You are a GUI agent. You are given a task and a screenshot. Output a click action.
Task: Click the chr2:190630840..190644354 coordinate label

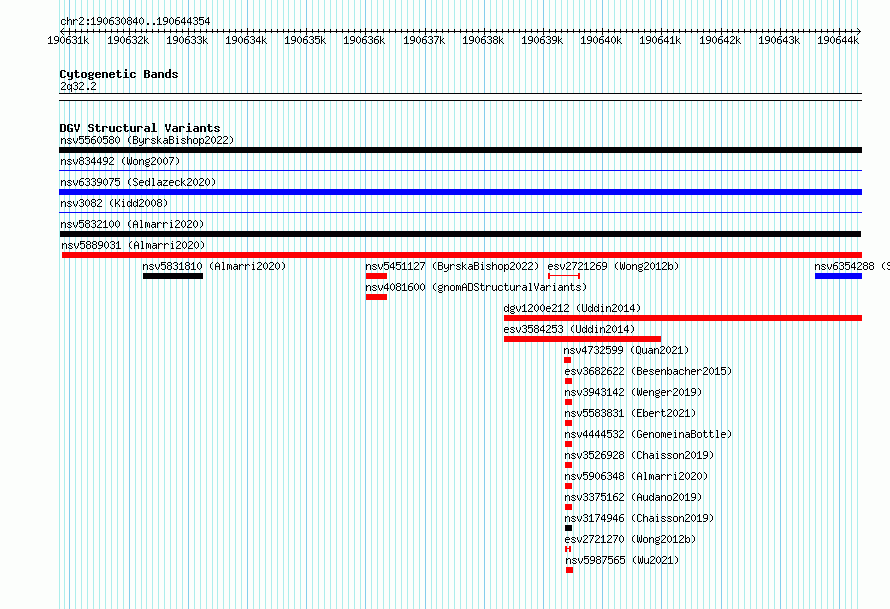(135, 21)
